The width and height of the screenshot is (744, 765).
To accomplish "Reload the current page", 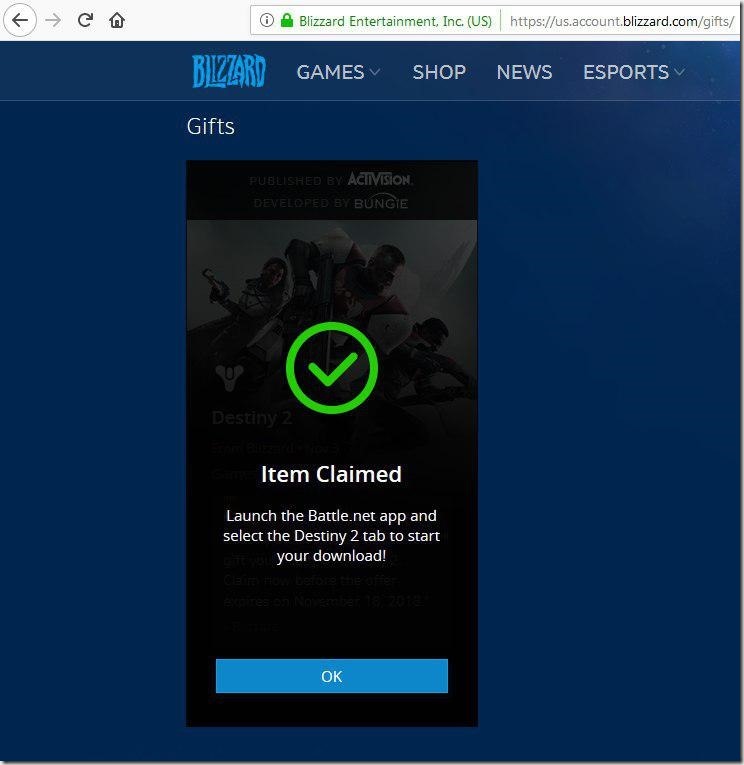I will pyautogui.click(x=86, y=20).
